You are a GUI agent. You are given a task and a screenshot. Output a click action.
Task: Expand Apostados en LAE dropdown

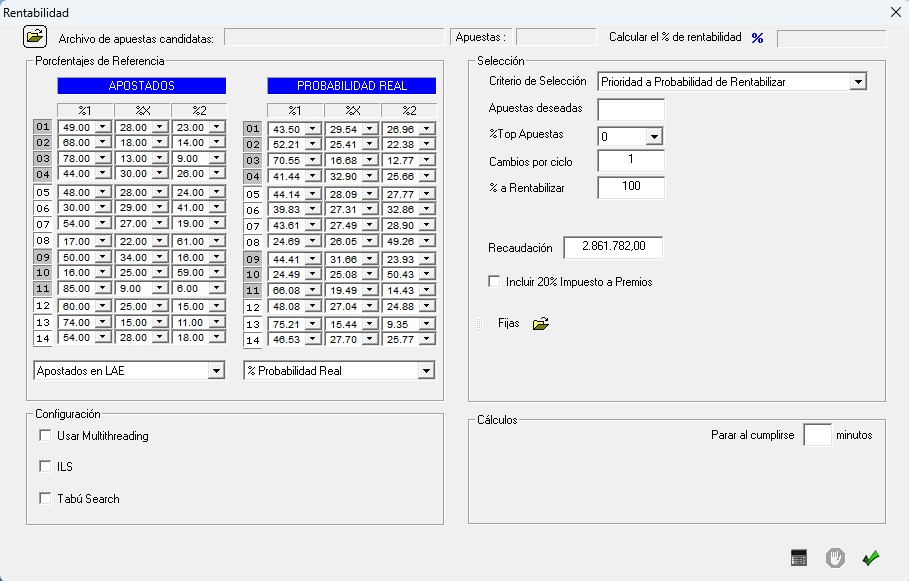(216, 371)
